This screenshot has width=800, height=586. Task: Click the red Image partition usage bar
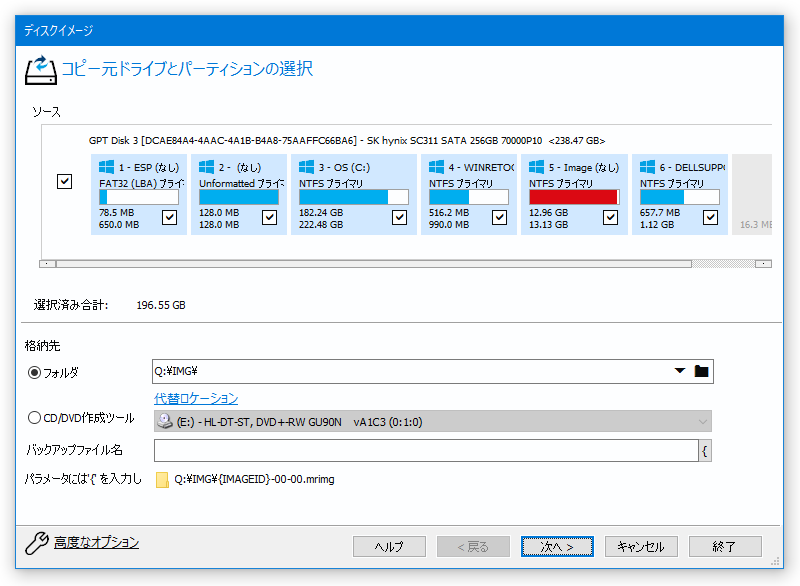pyautogui.click(x=574, y=197)
